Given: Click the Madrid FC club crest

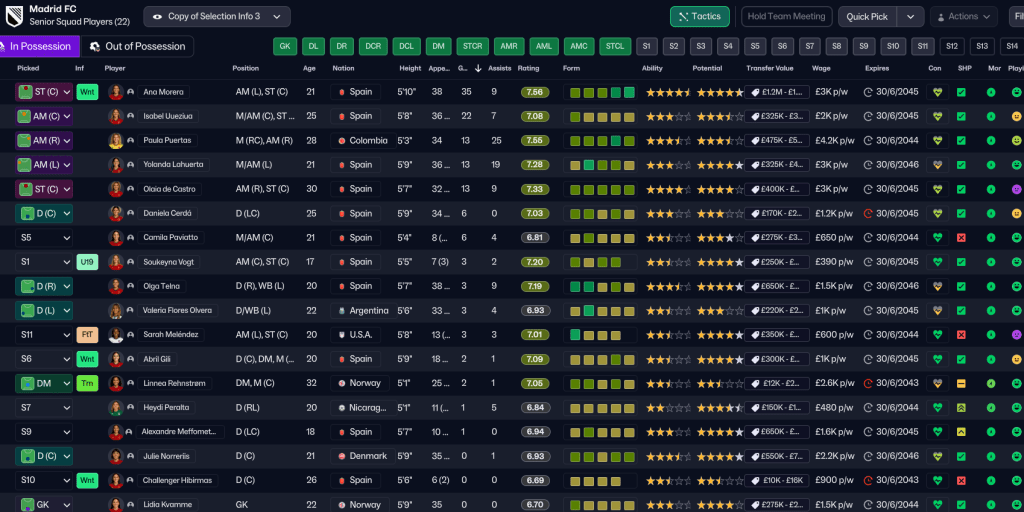Looking at the screenshot, I should click(x=15, y=16).
